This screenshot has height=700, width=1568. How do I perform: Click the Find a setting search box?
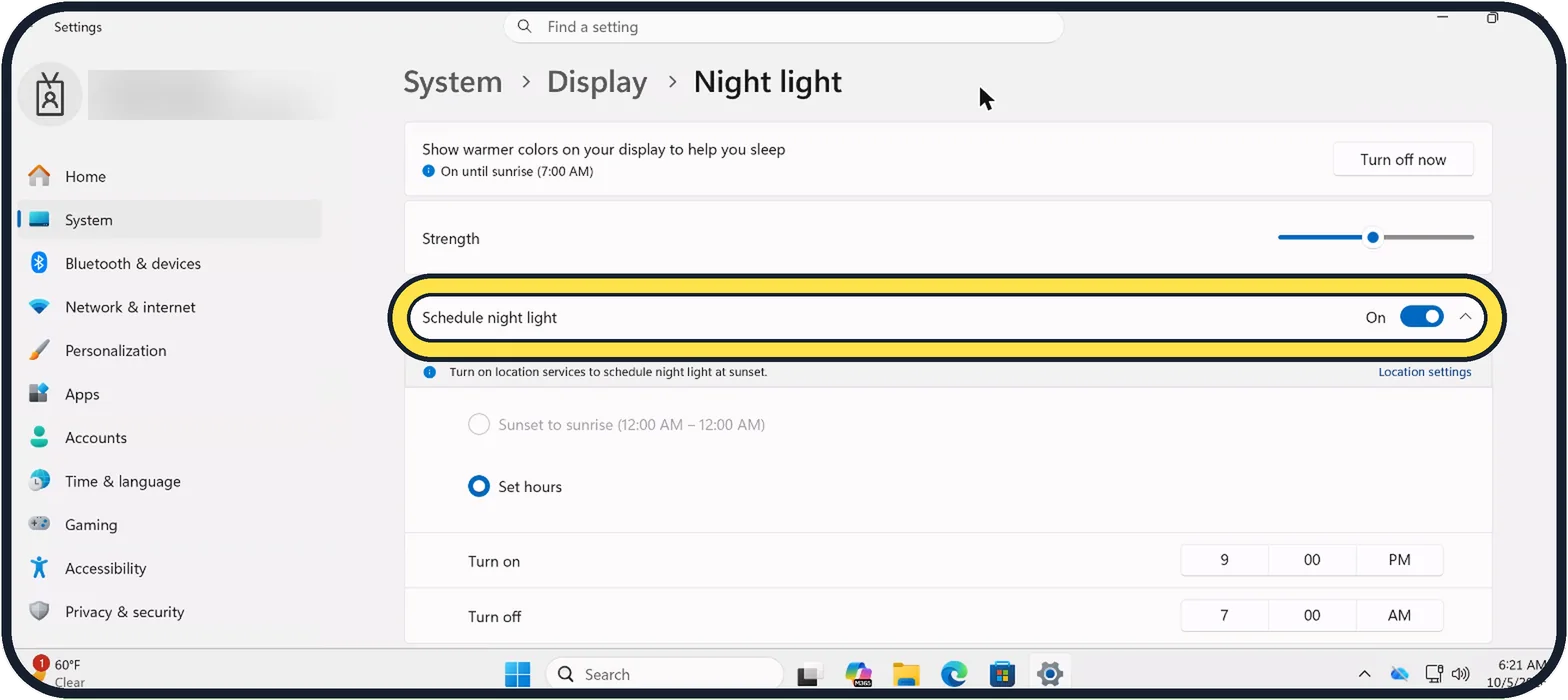coord(783,27)
